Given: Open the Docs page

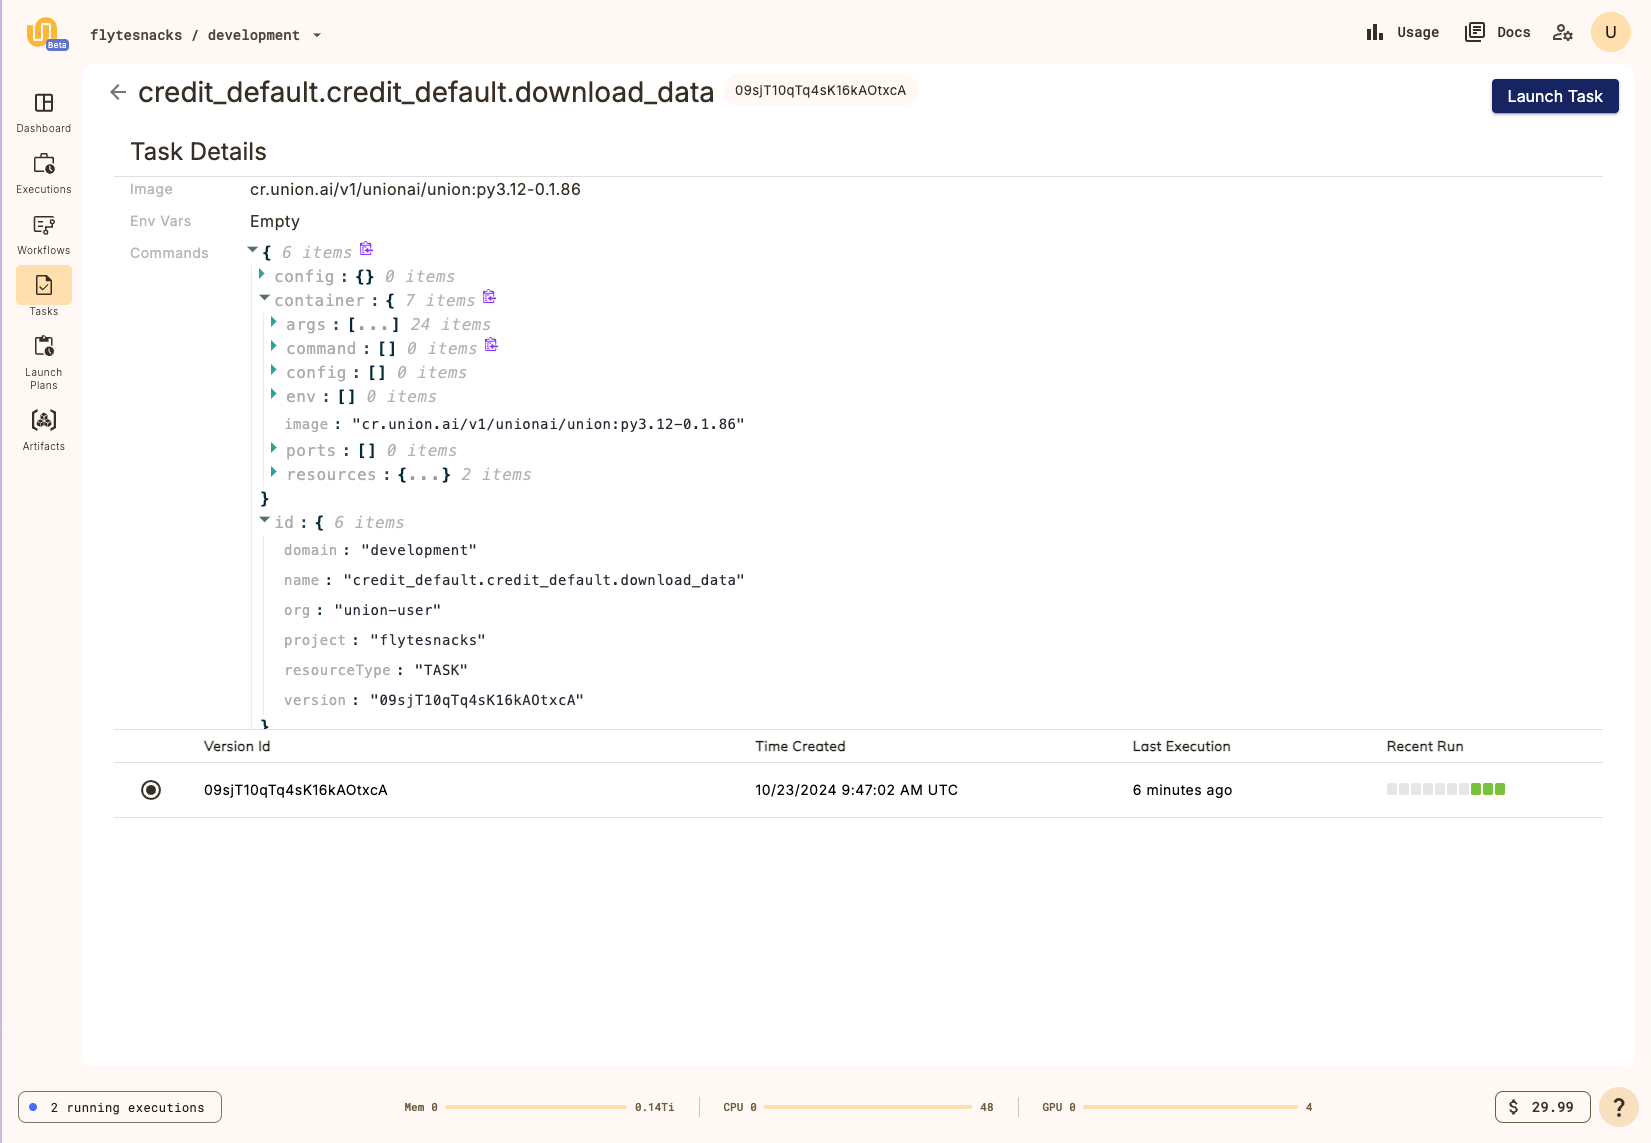Looking at the screenshot, I should (1497, 32).
